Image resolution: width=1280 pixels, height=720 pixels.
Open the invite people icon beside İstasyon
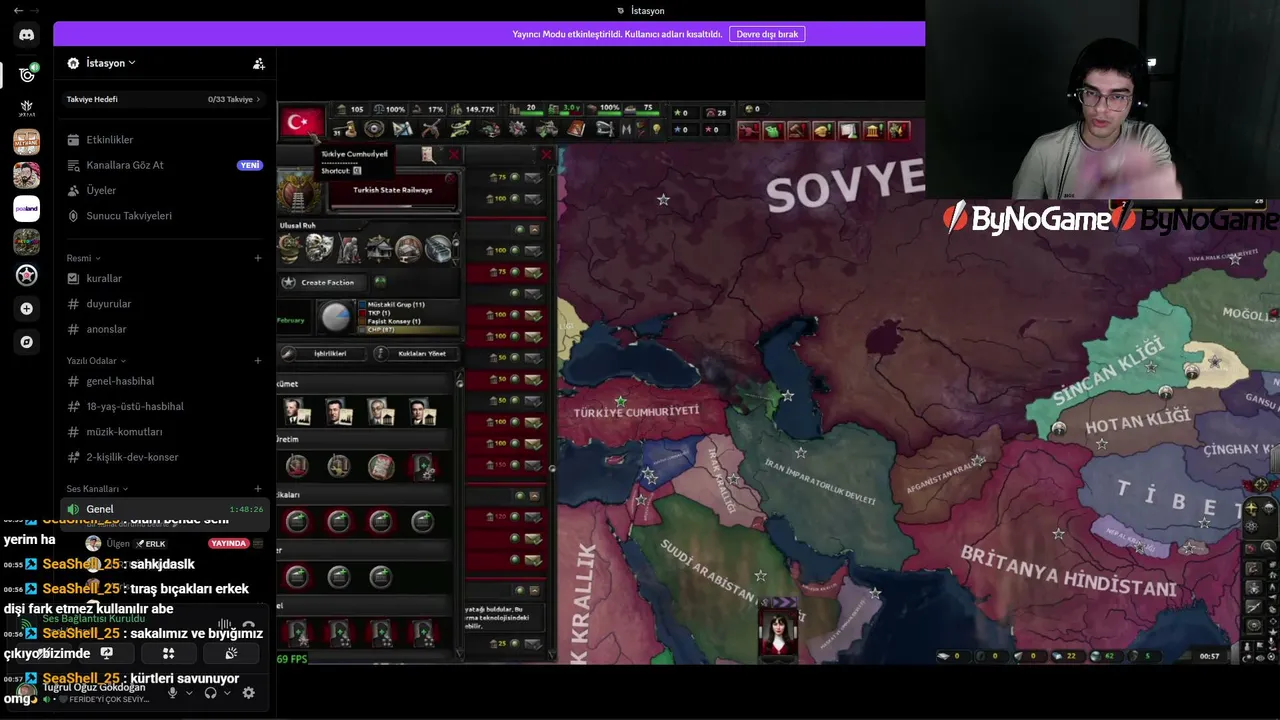click(x=258, y=63)
